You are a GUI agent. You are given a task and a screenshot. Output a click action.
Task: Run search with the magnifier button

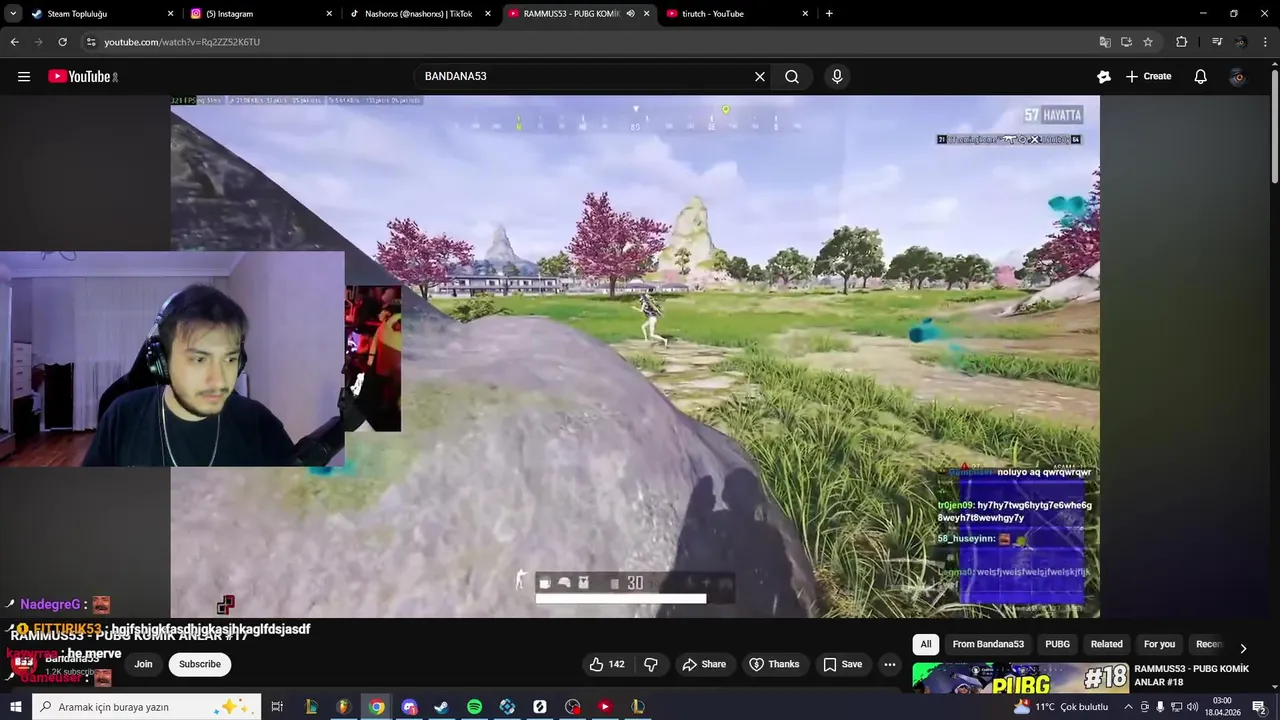[x=792, y=76]
